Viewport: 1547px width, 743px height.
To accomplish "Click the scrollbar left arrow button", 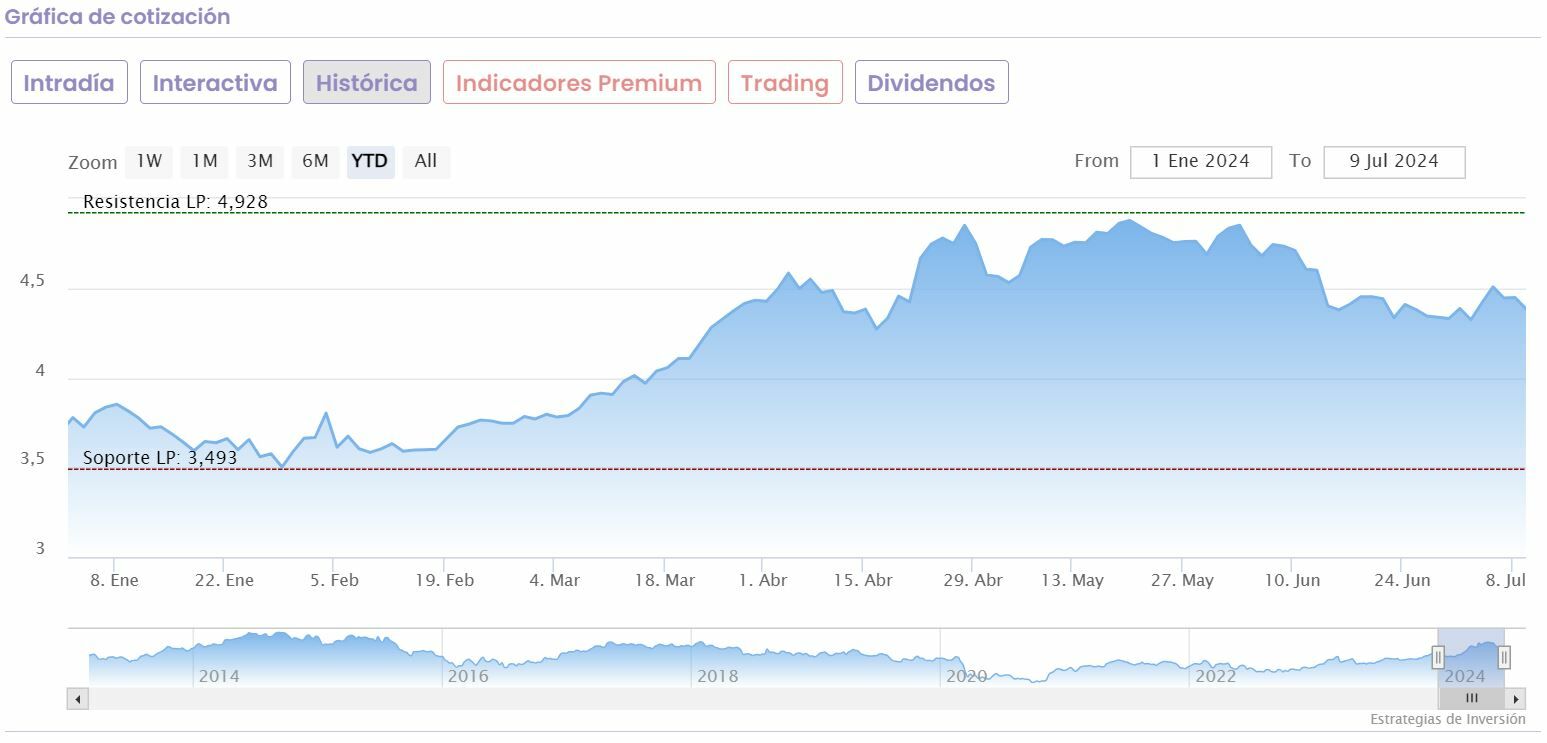I will point(78,698).
